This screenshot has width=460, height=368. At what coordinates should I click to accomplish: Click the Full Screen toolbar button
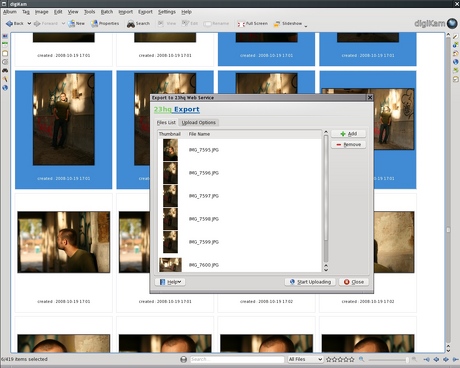tap(253, 24)
